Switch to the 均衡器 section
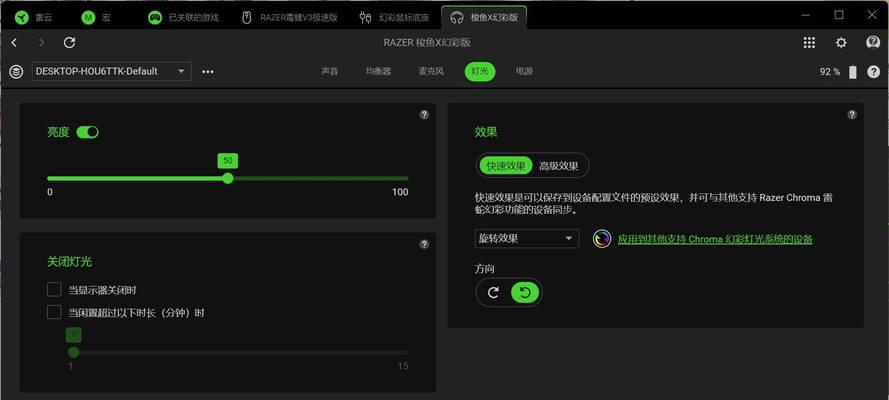This screenshot has width=889, height=400. [x=378, y=71]
